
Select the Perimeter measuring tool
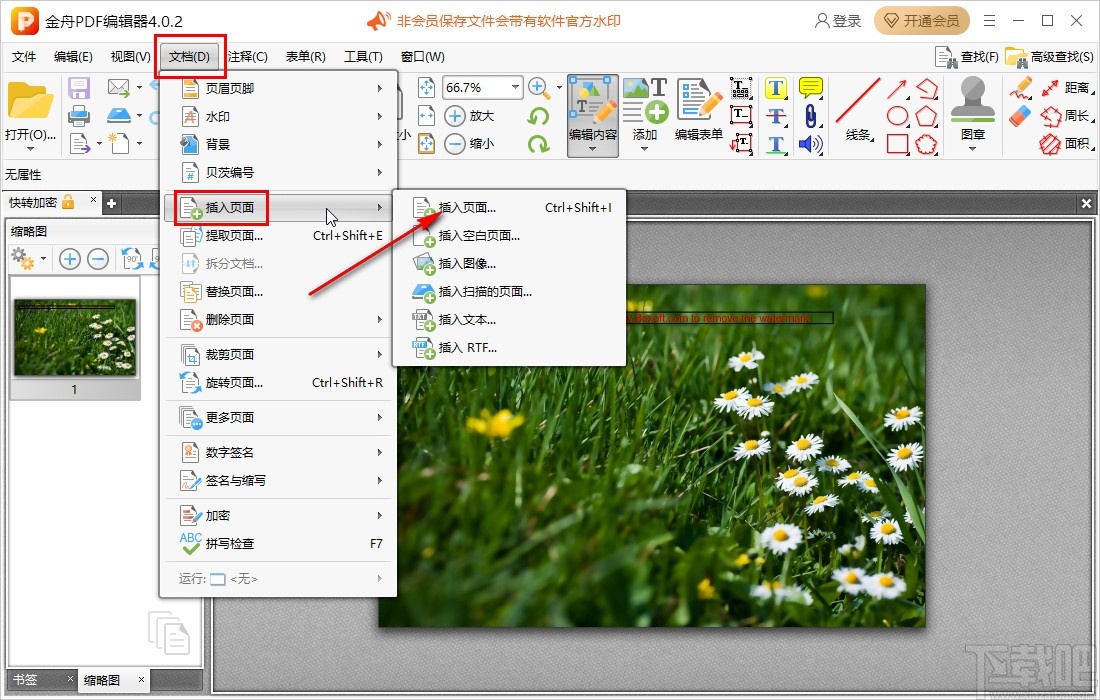(x=1067, y=116)
